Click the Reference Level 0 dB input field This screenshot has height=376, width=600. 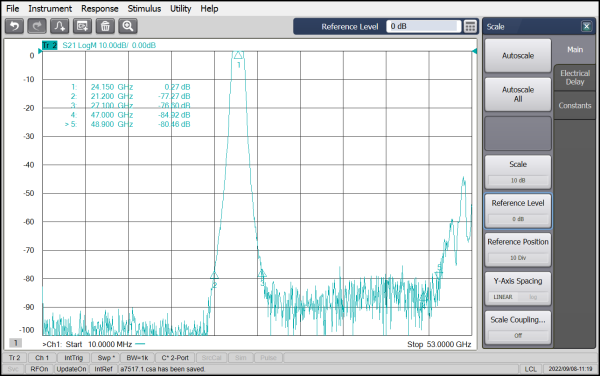click(423, 26)
